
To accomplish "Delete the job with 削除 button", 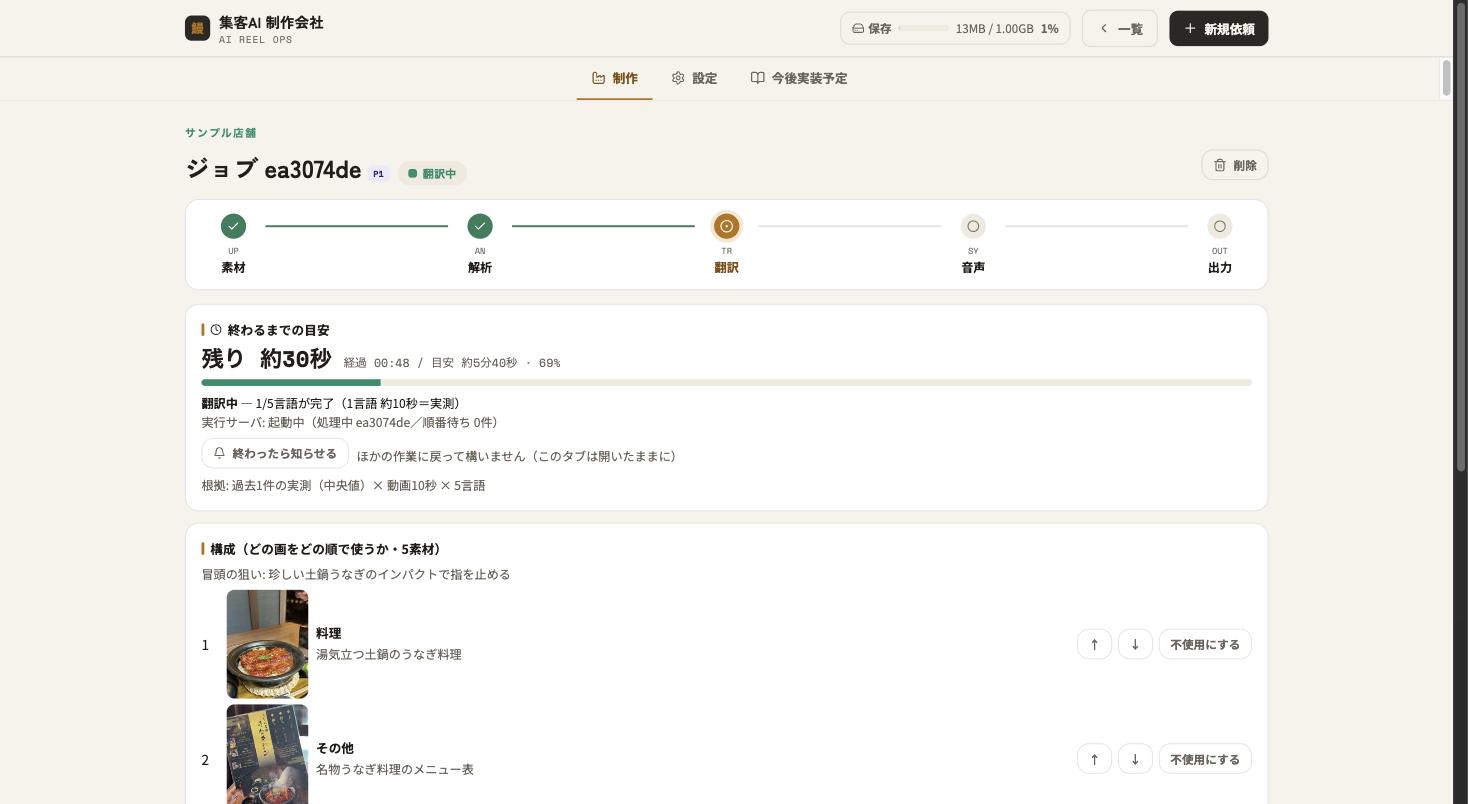I will [x=1235, y=165].
